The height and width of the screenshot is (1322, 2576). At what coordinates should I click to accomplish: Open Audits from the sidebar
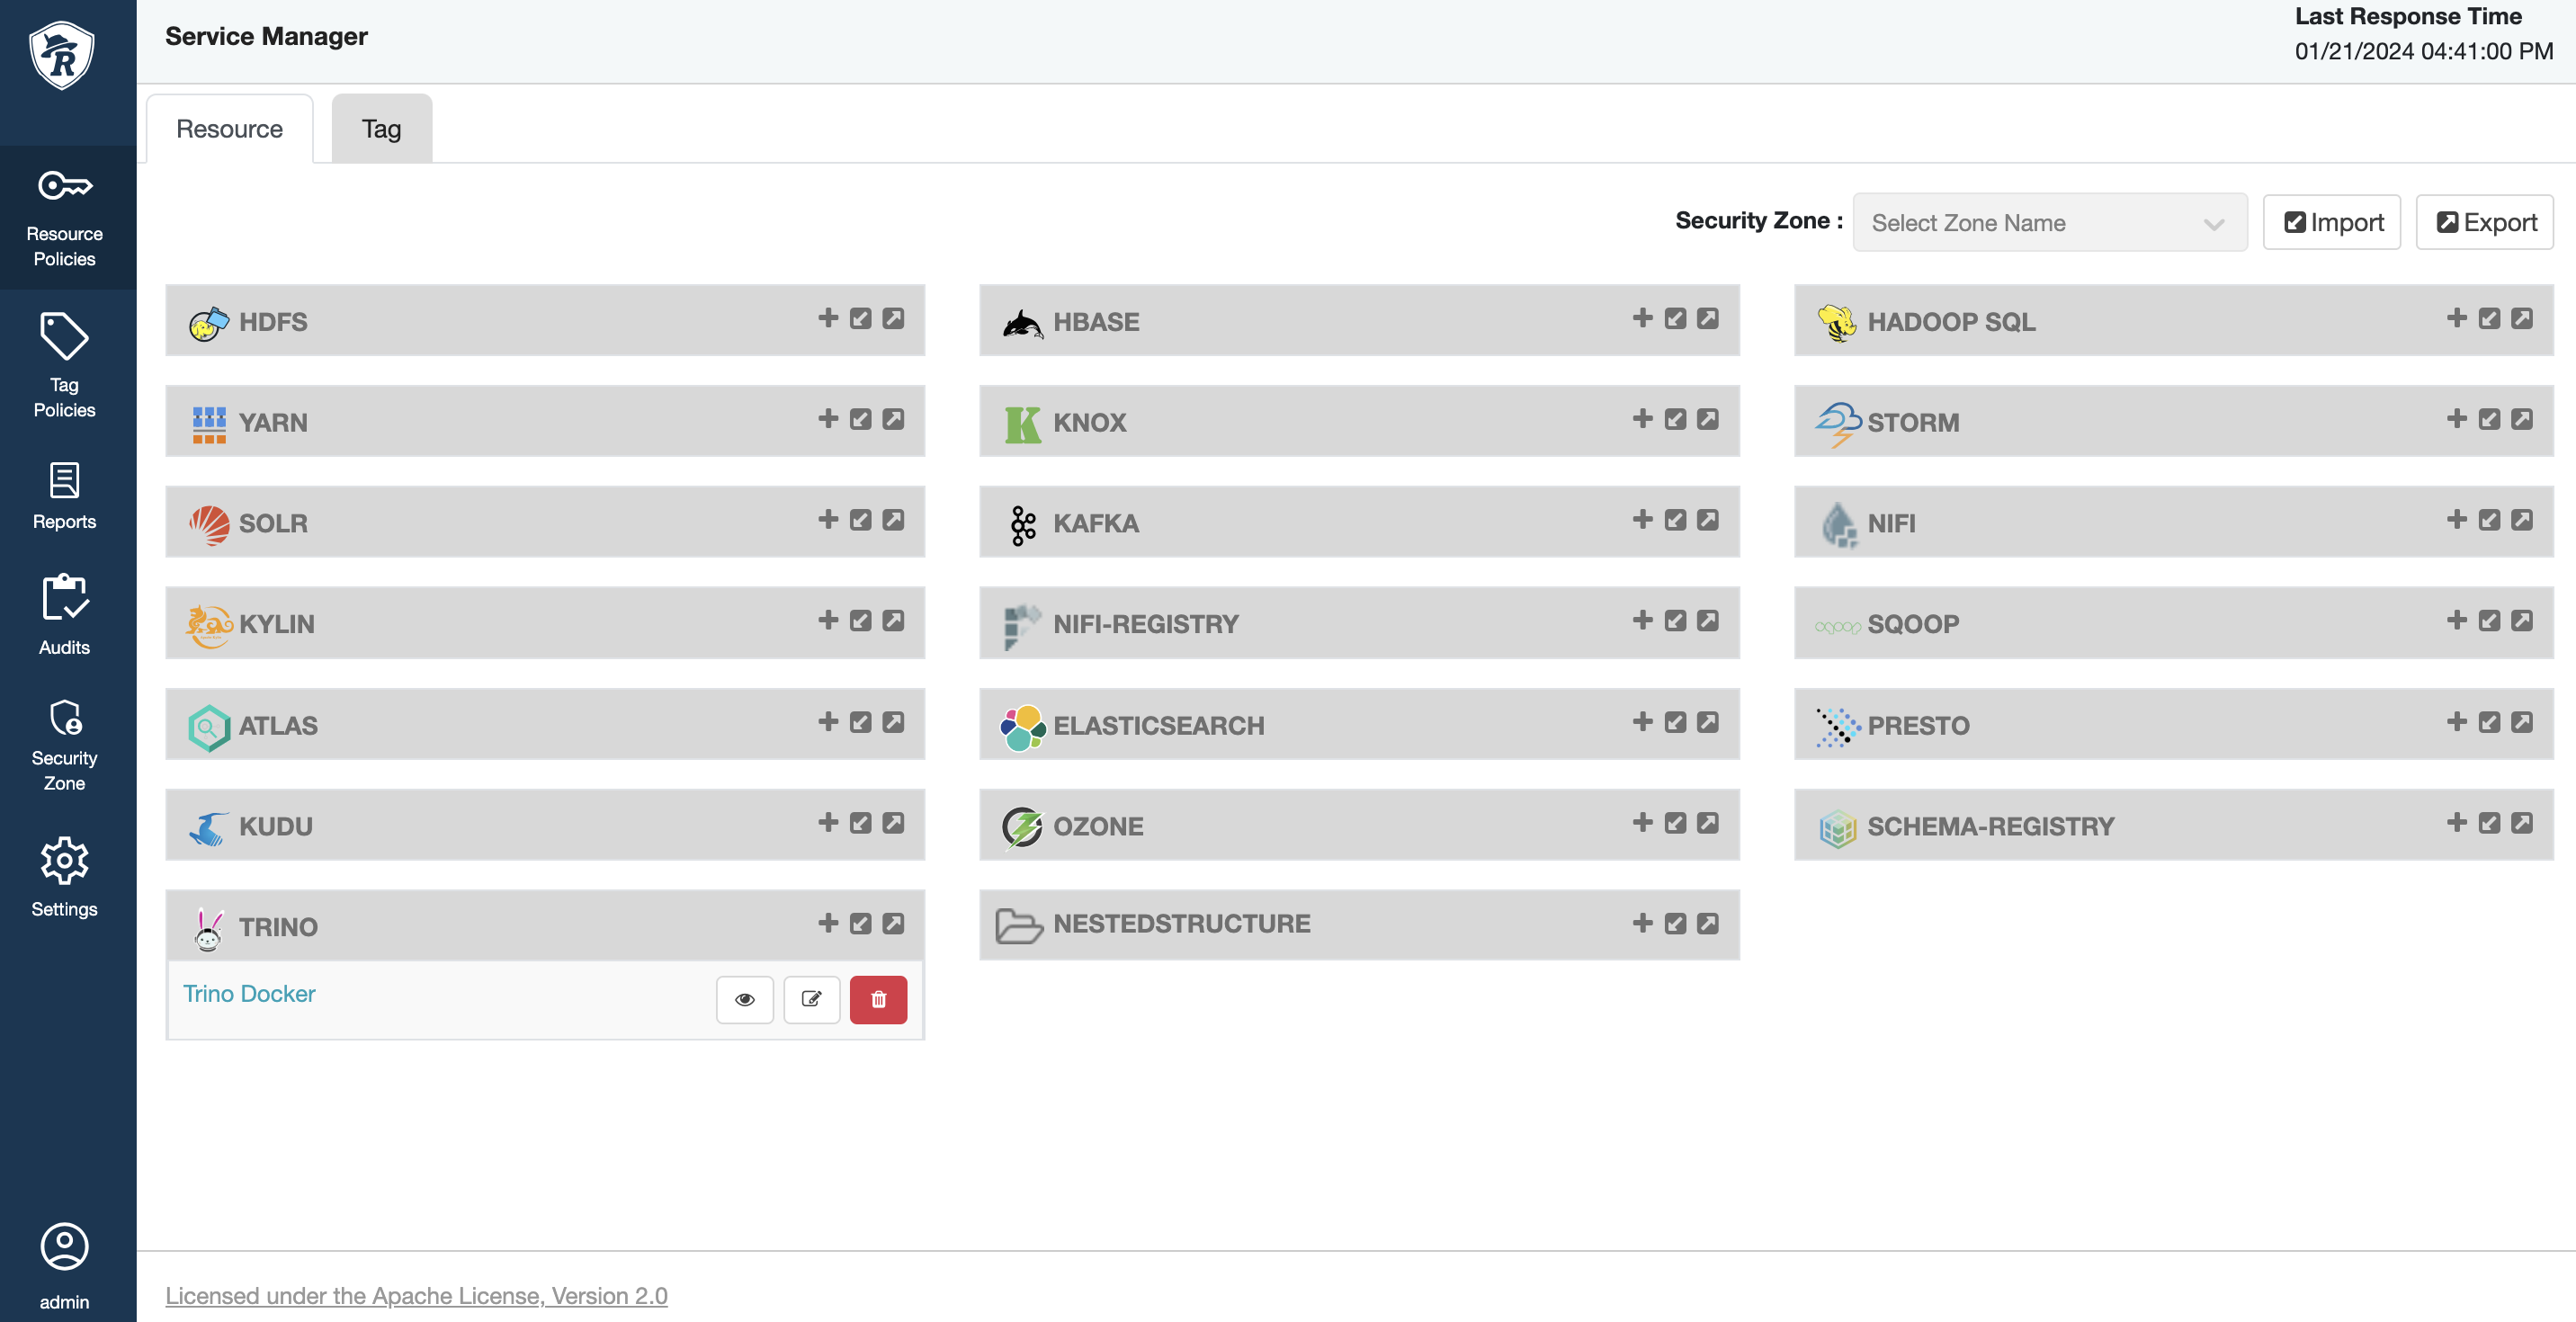point(64,614)
